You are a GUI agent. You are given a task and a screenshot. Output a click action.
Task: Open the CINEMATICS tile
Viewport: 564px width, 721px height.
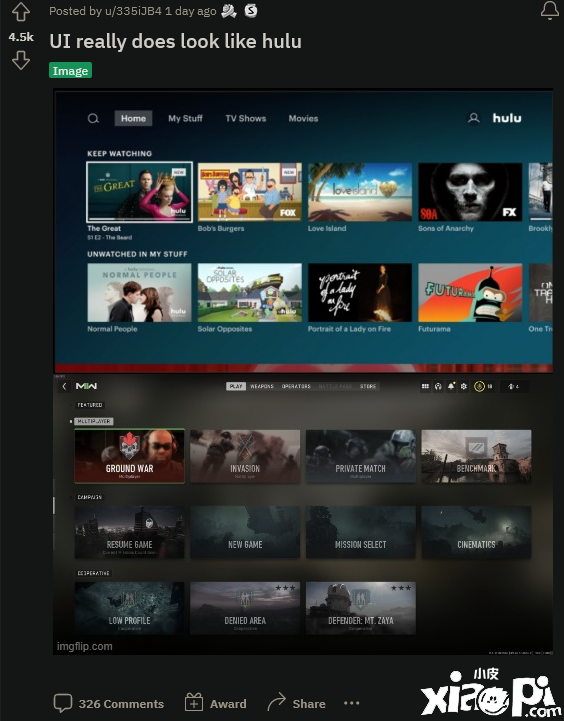[476, 532]
